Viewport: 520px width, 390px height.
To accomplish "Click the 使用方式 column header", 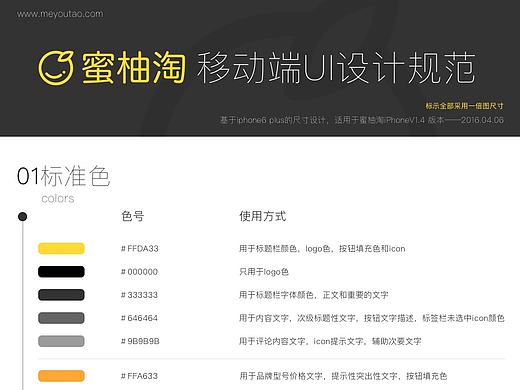I will point(263,216).
